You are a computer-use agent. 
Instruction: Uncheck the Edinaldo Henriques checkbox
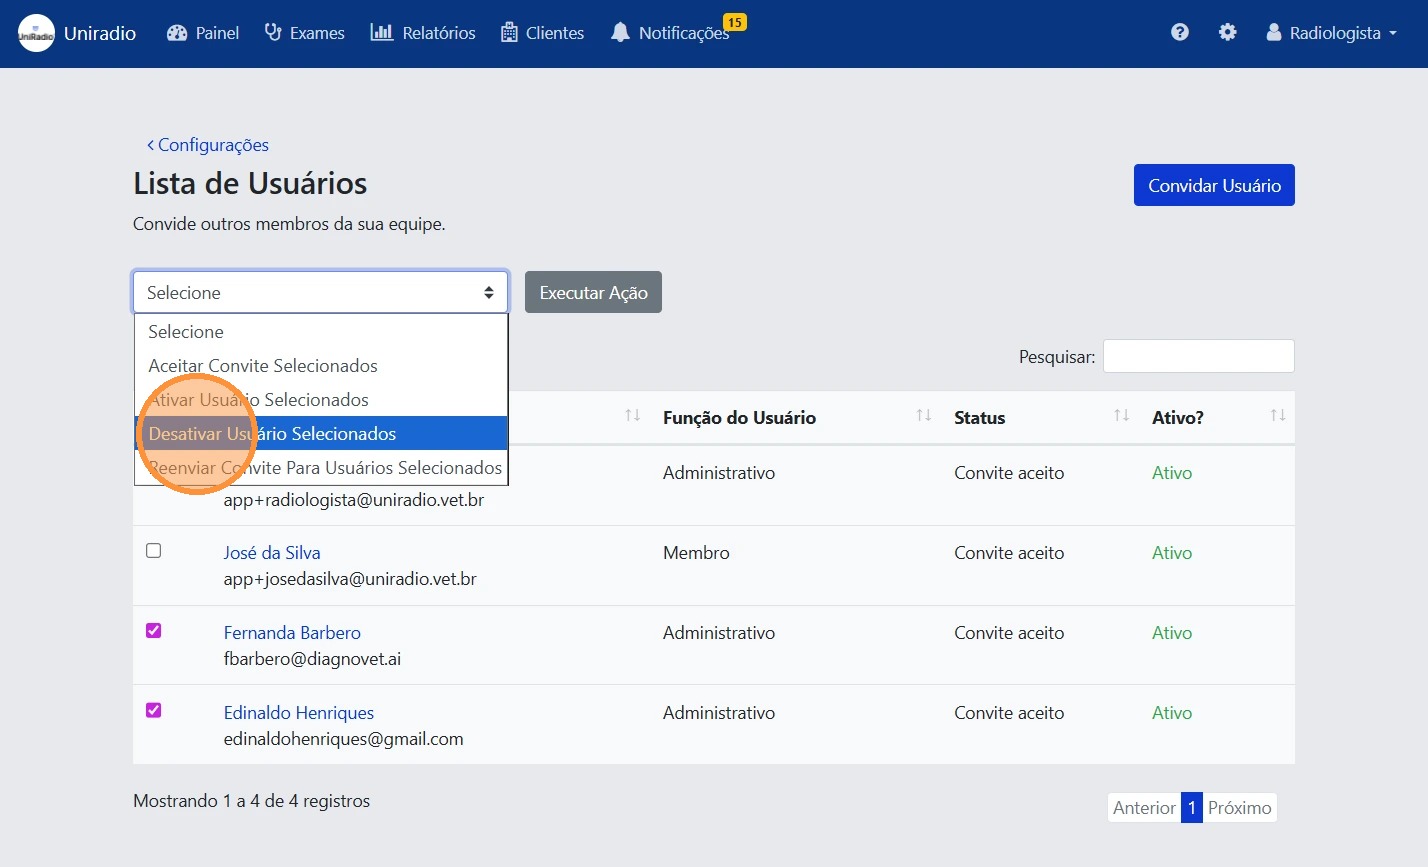coord(154,711)
